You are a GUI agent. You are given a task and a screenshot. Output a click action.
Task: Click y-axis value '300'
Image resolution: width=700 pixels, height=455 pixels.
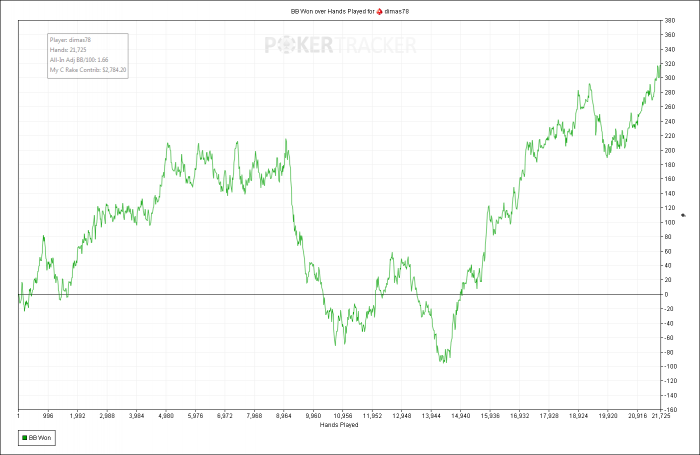pos(670,78)
